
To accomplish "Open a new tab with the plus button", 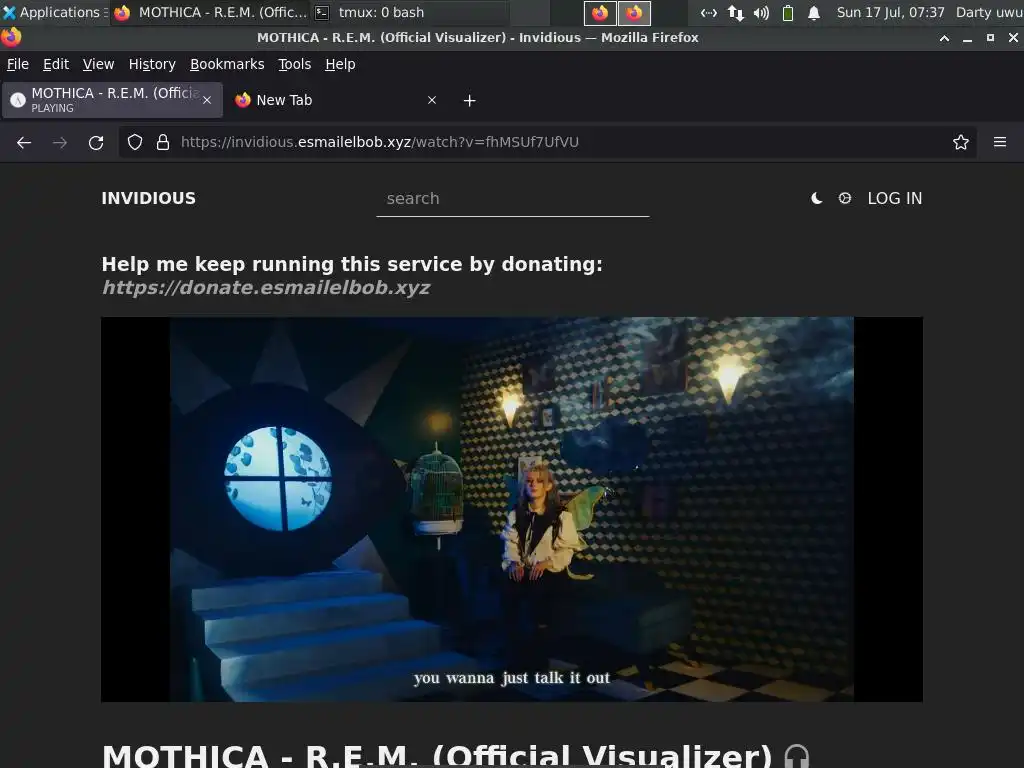I will click(x=470, y=101).
